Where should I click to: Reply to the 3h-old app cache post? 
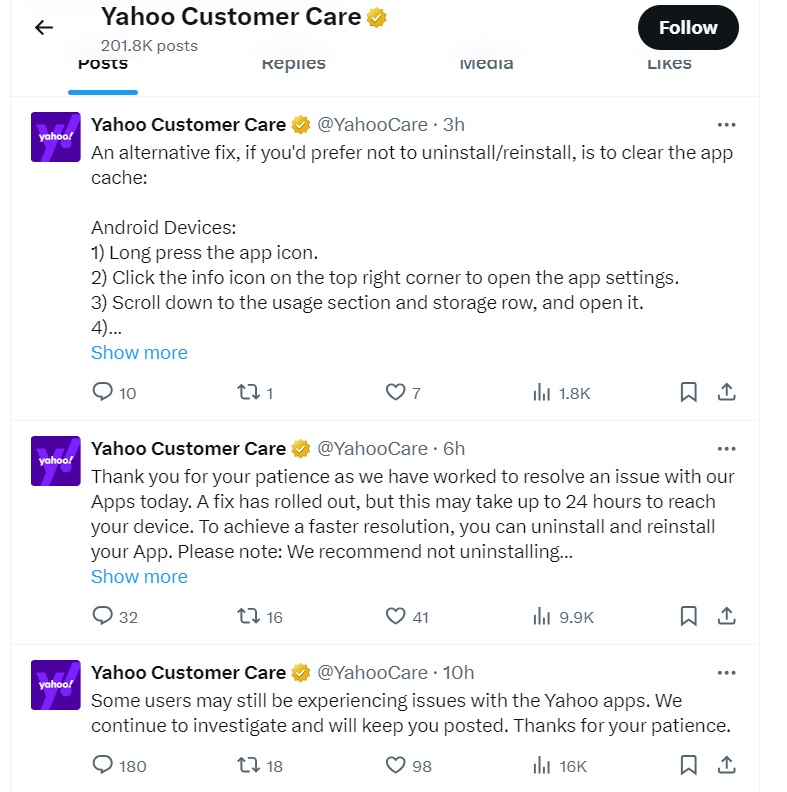pos(103,393)
